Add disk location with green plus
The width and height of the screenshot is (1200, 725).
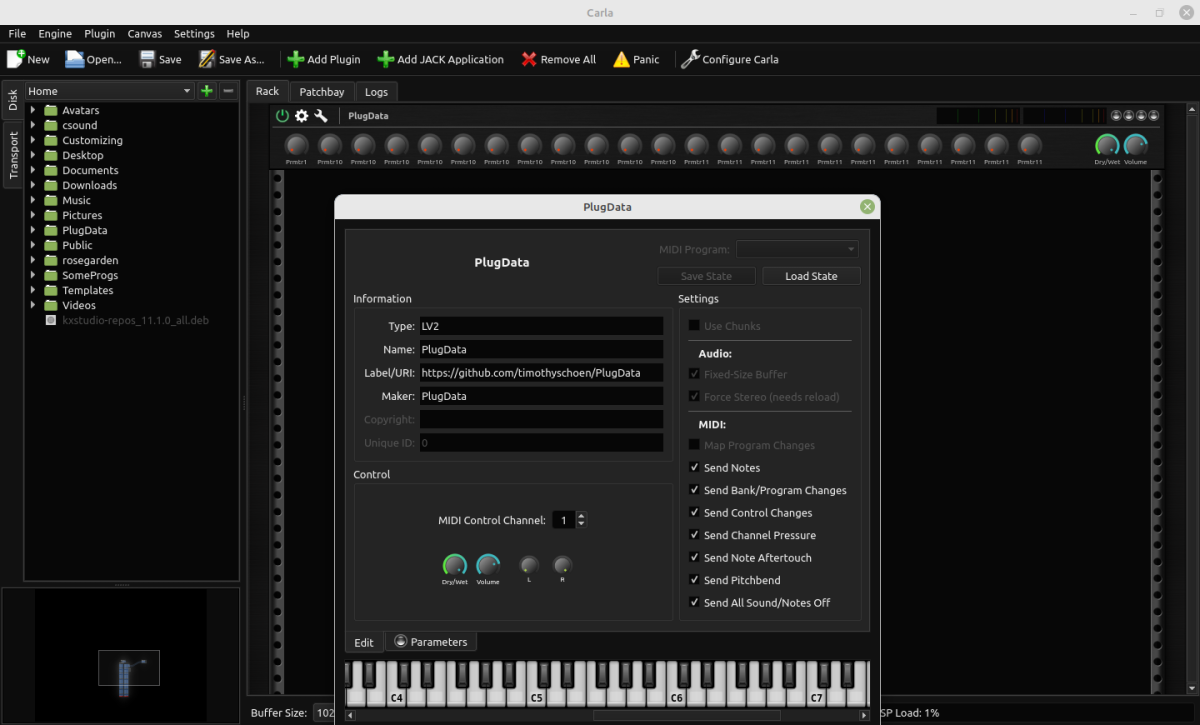point(207,91)
